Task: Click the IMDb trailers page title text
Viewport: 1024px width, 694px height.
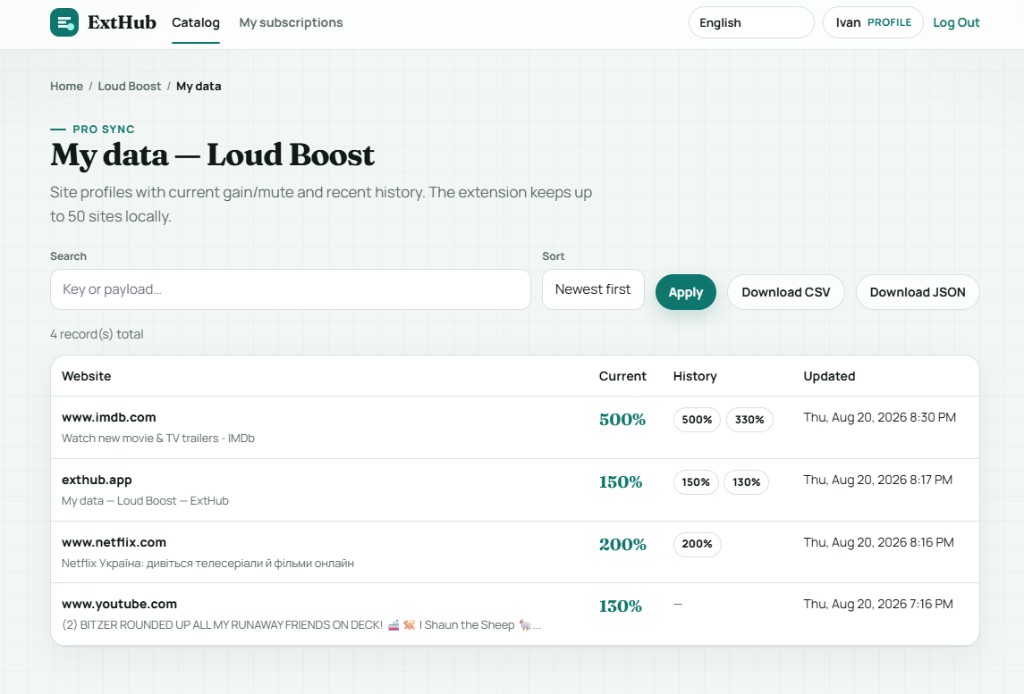Action: [x=158, y=438]
